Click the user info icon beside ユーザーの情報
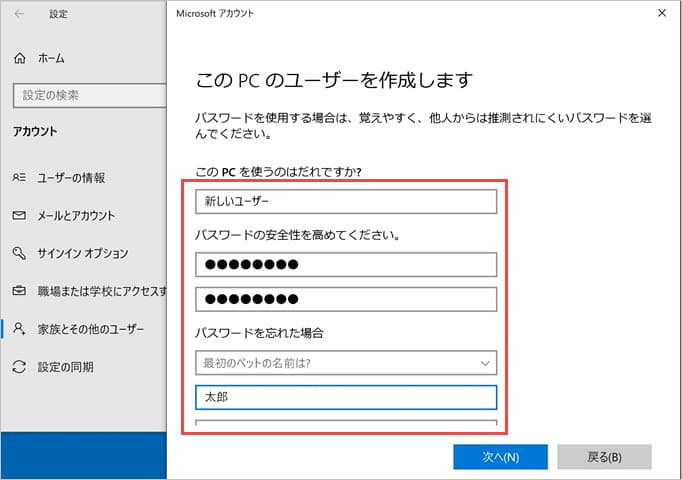The image size is (682, 480). click(19, 177)
